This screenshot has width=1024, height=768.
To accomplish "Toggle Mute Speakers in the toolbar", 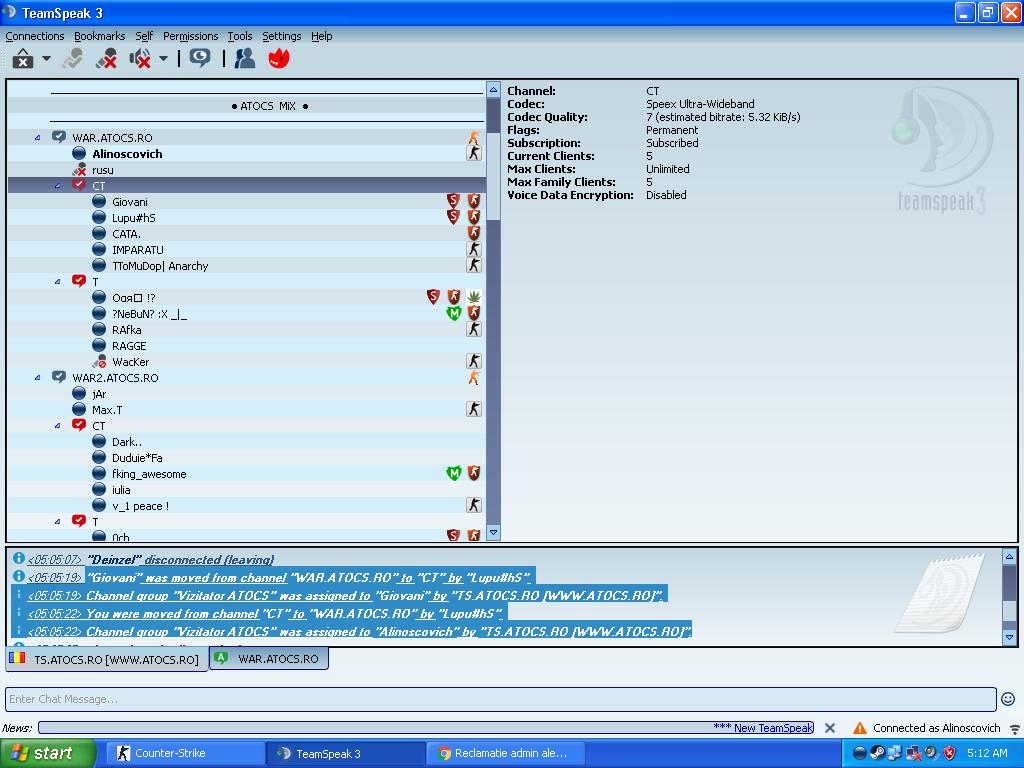I will tap(140, 59).
